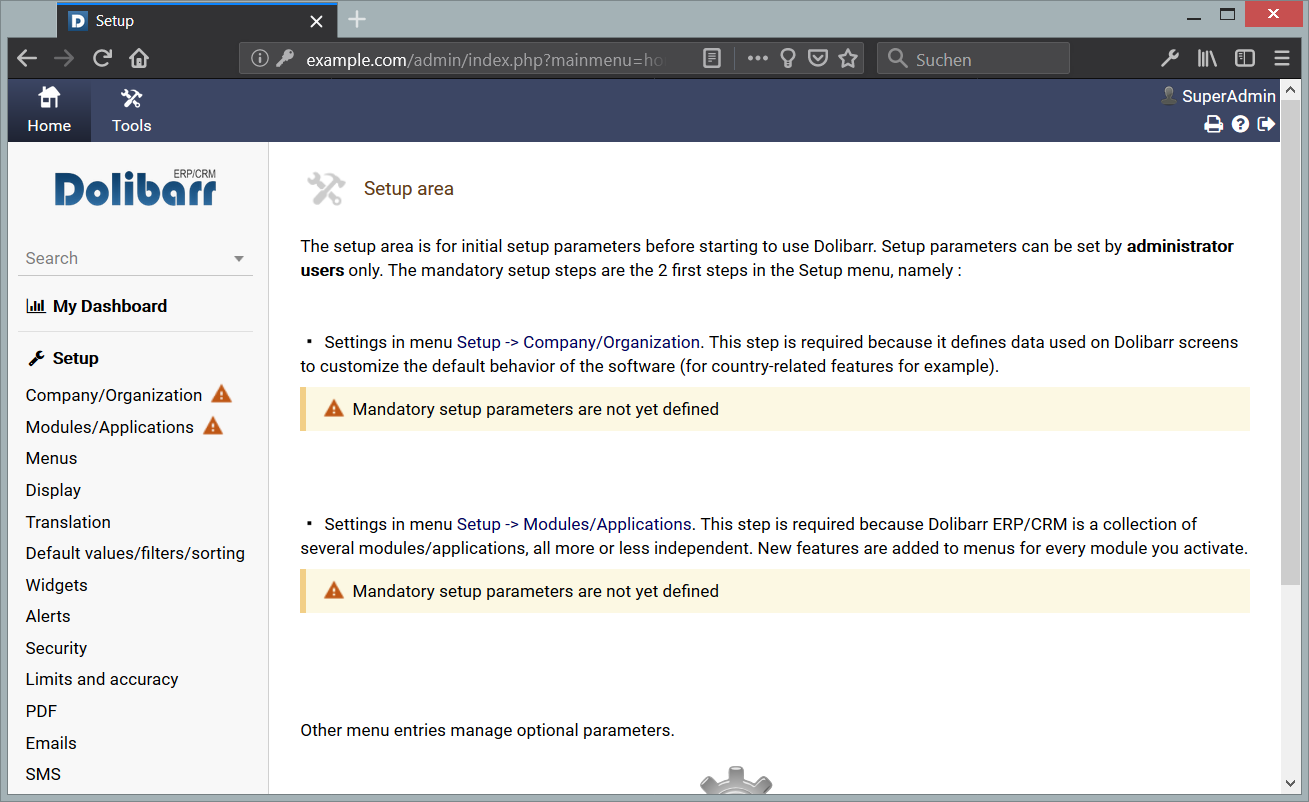Click the My Dashboard chart icon
The height and width of the screenshot is (802, 1309).
tap(36, 306)
